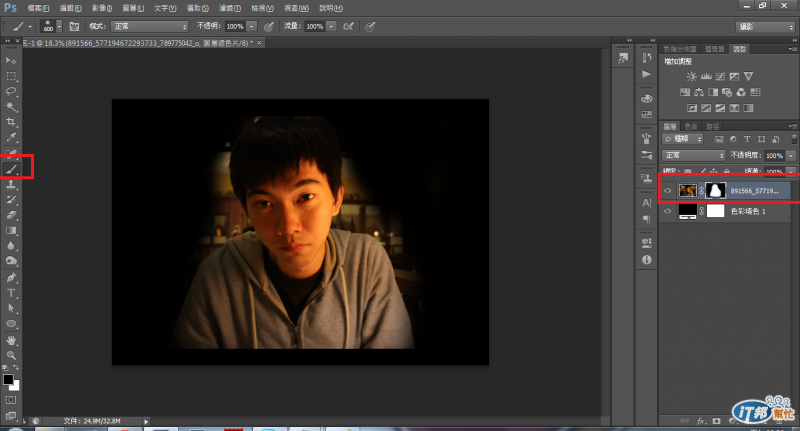Open the Character panel icon

(646, 202)
